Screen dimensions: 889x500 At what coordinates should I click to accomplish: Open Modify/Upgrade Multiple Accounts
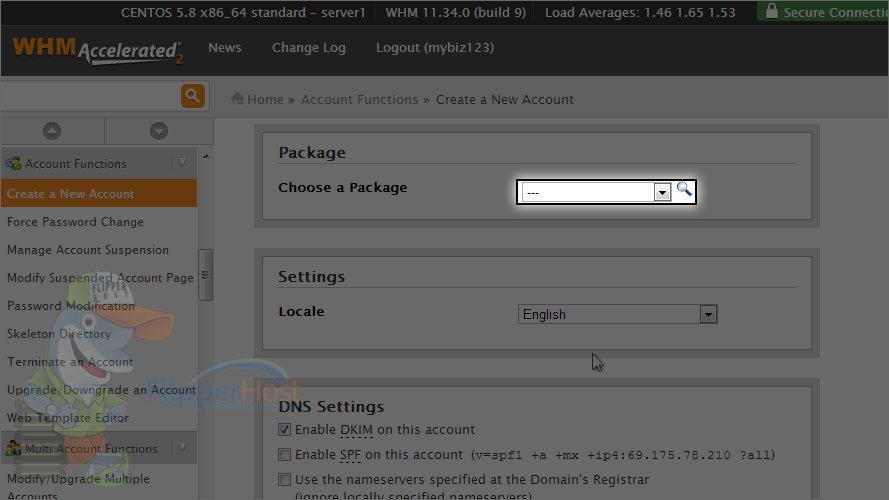(x=78, y=486)
